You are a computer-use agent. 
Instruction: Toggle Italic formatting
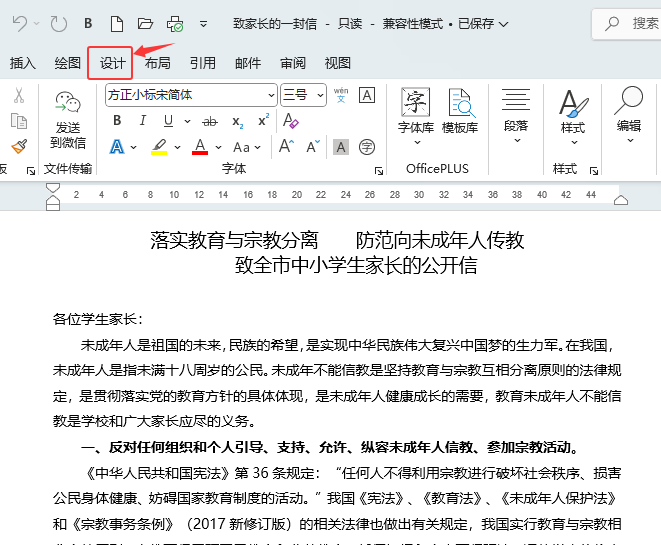[142, 121]
